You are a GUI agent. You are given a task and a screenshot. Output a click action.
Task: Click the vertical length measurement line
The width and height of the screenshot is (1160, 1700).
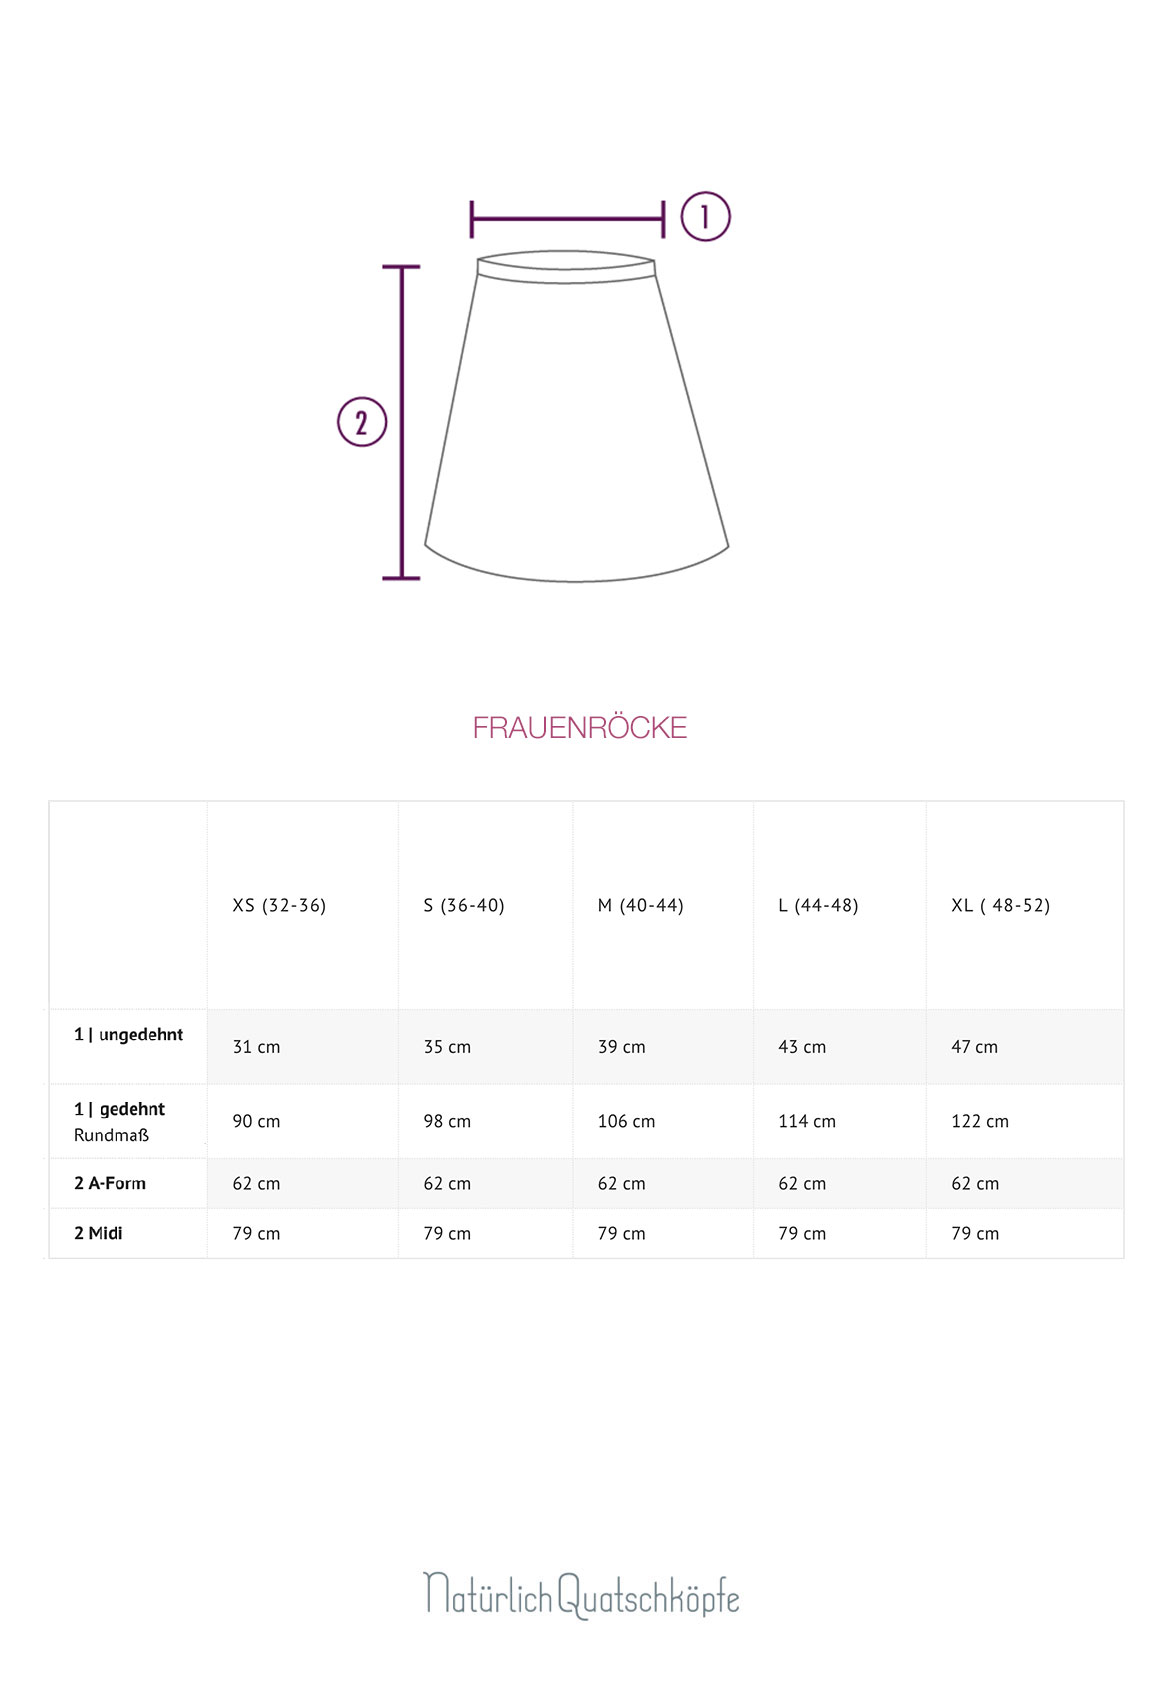click(402, 422)
